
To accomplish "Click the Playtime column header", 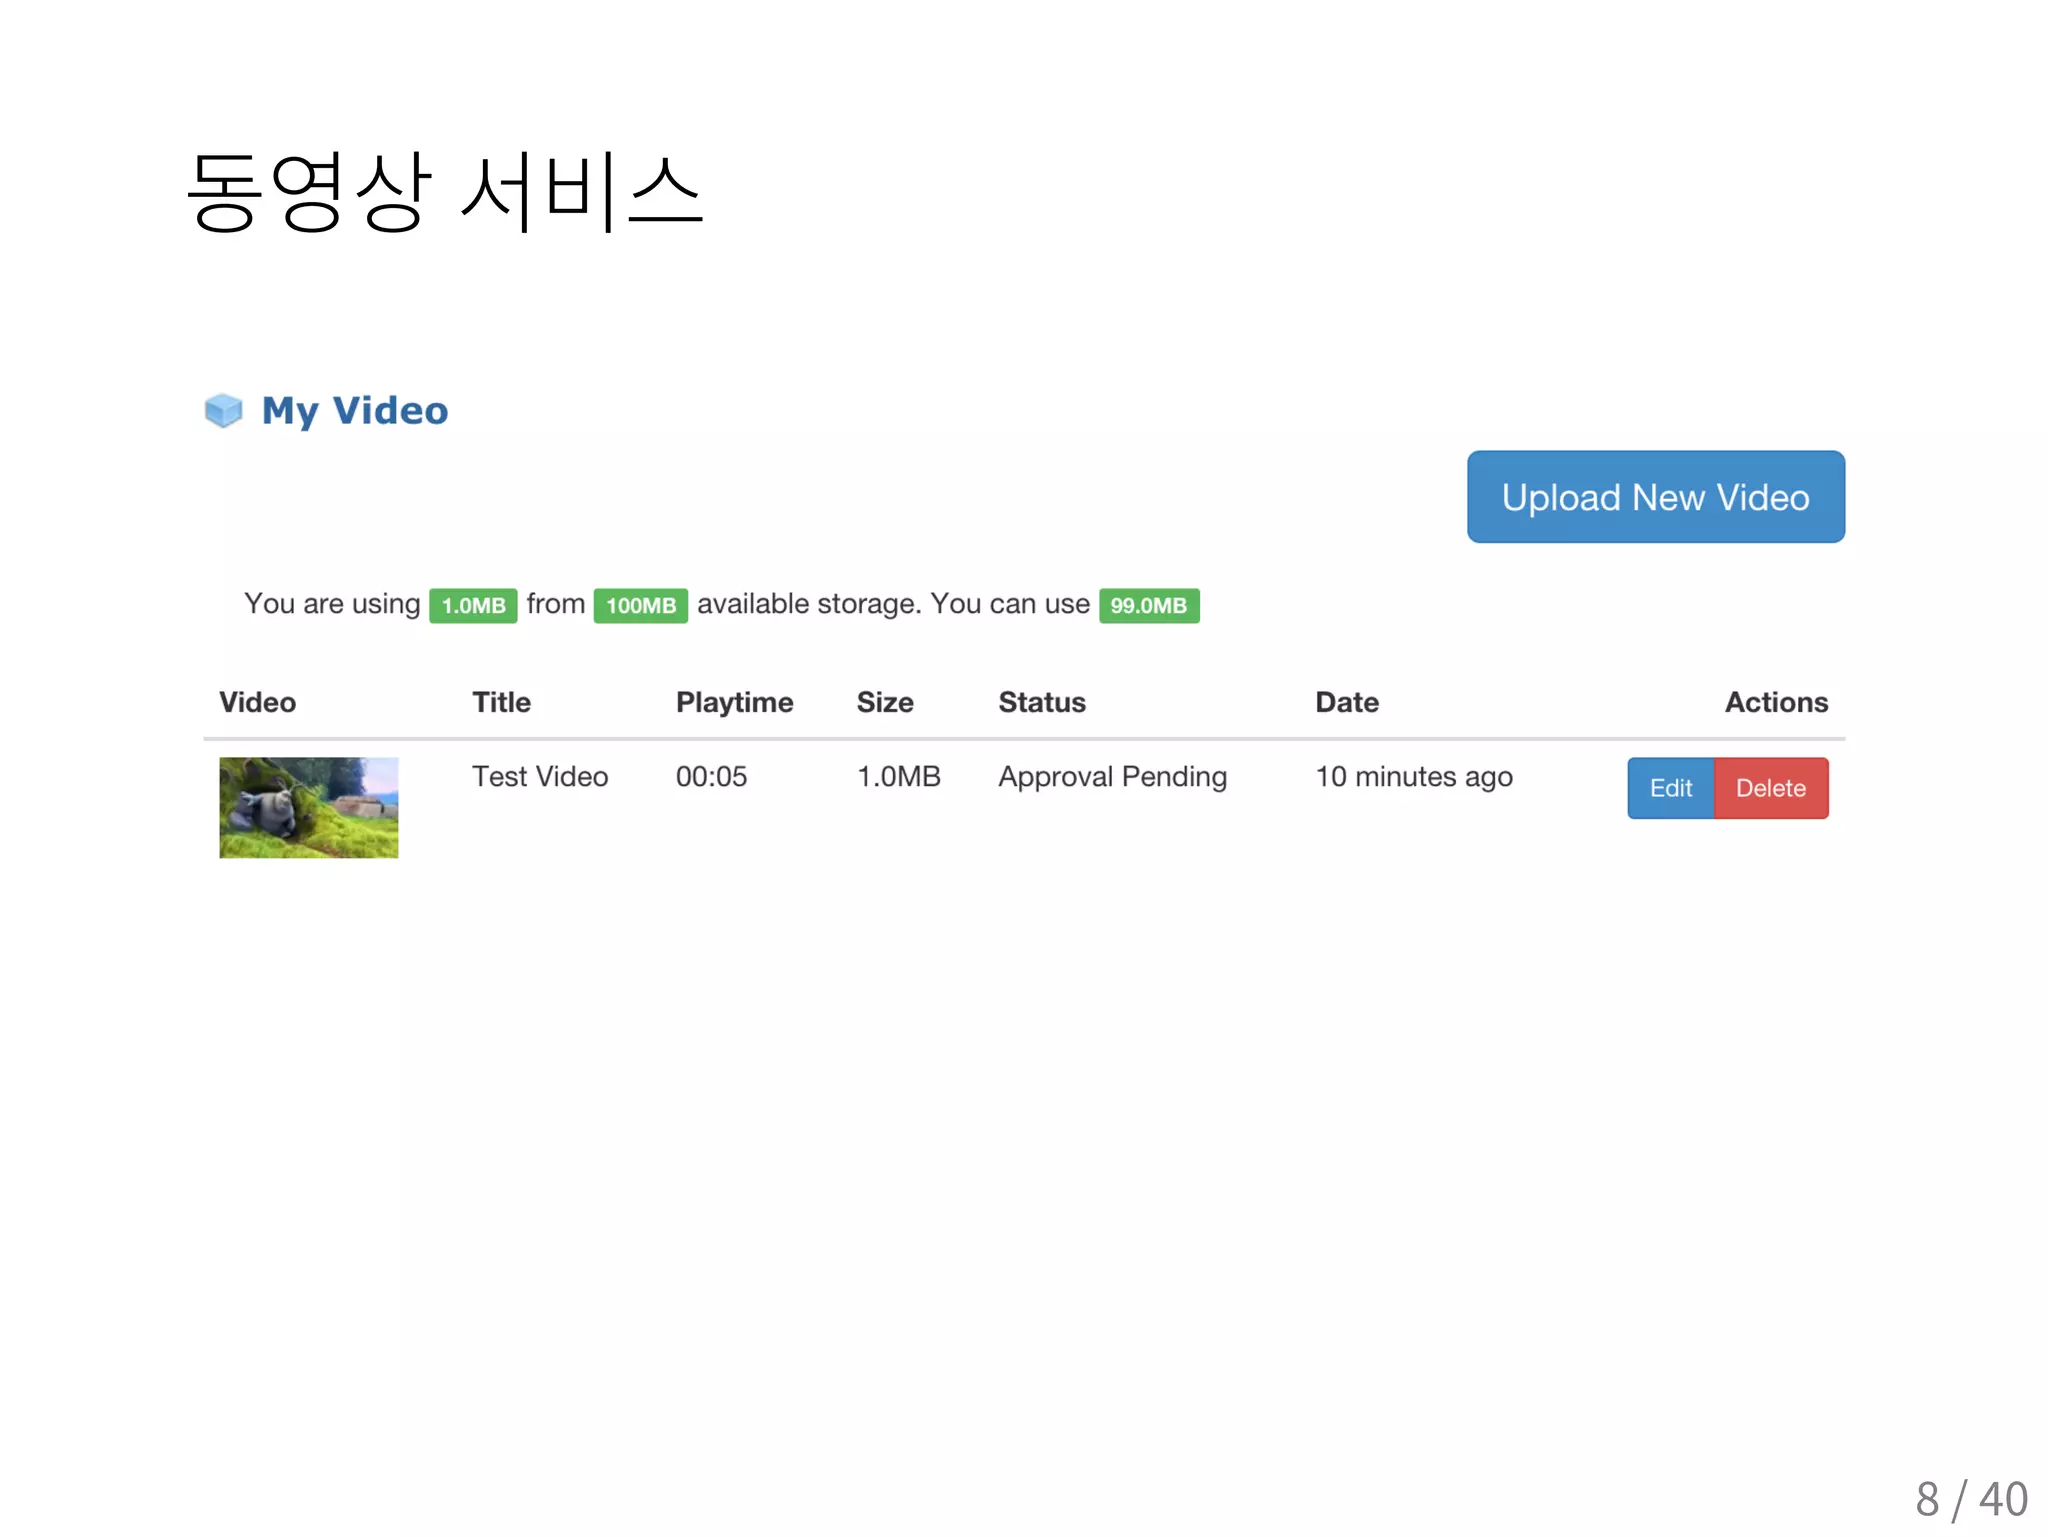I will (x=735, y=703).
